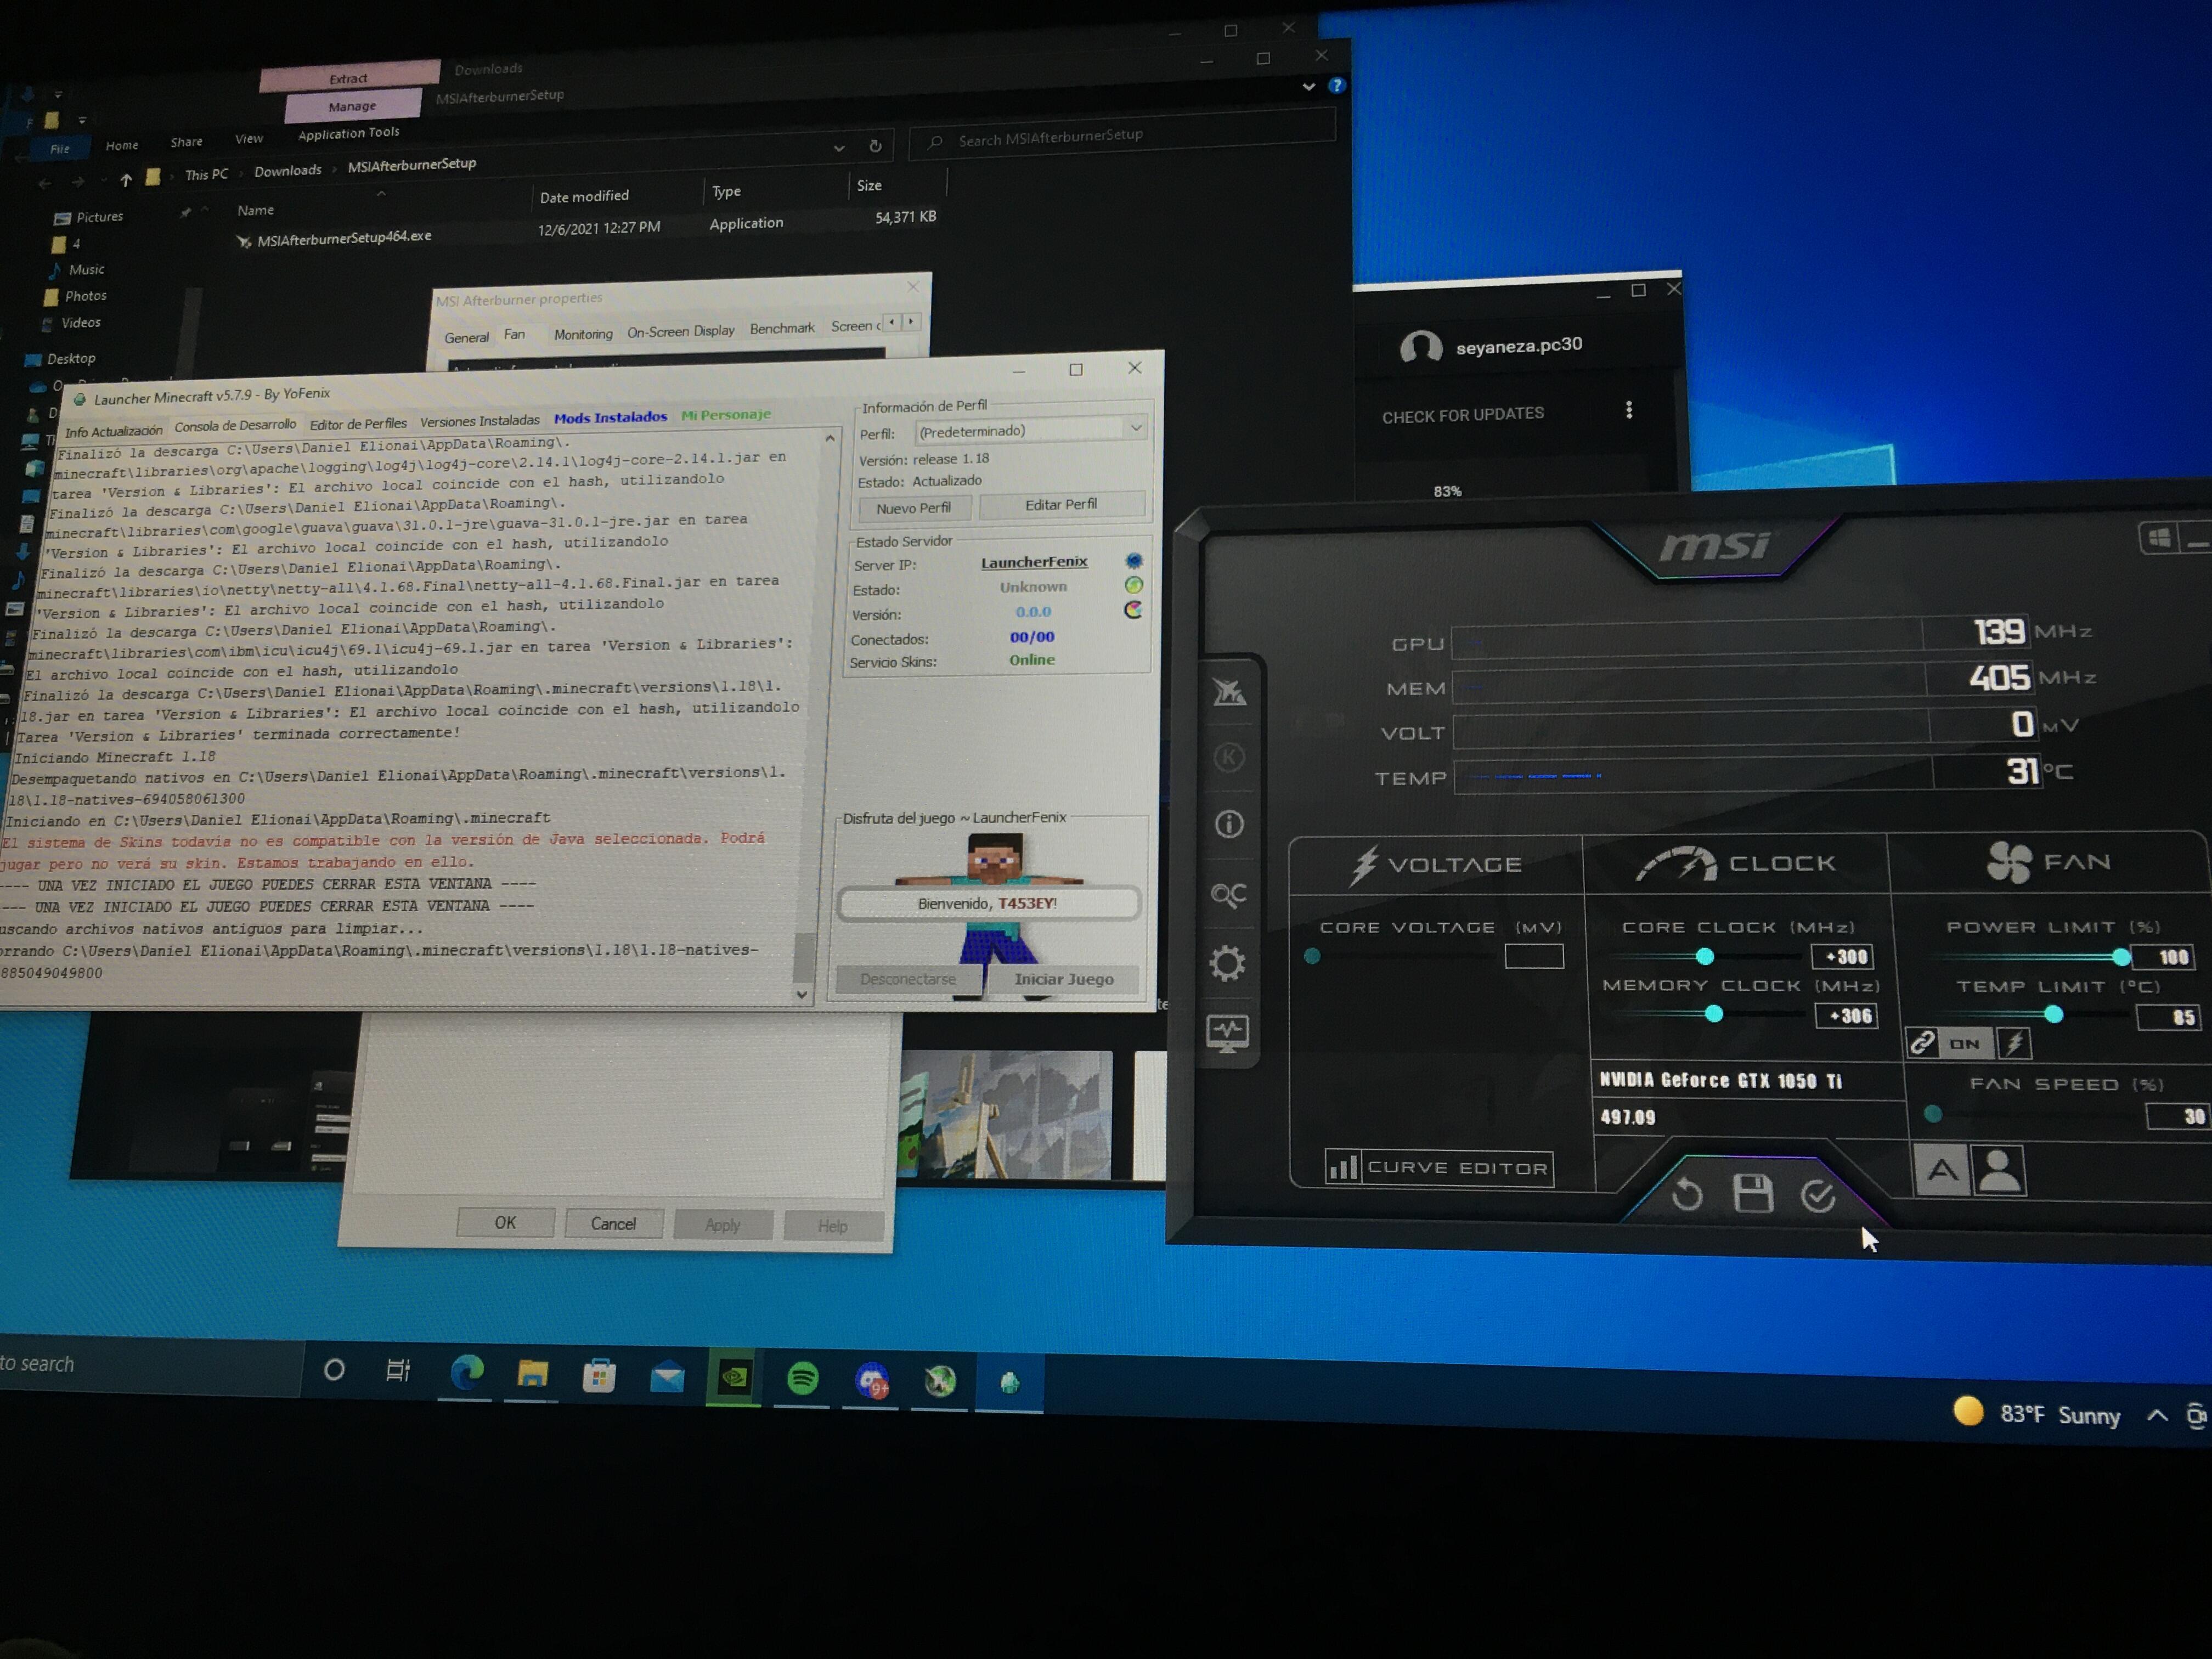Click the Desconectarse button in launcher
Screen dimensions: 2212x1659
point(908,979)
